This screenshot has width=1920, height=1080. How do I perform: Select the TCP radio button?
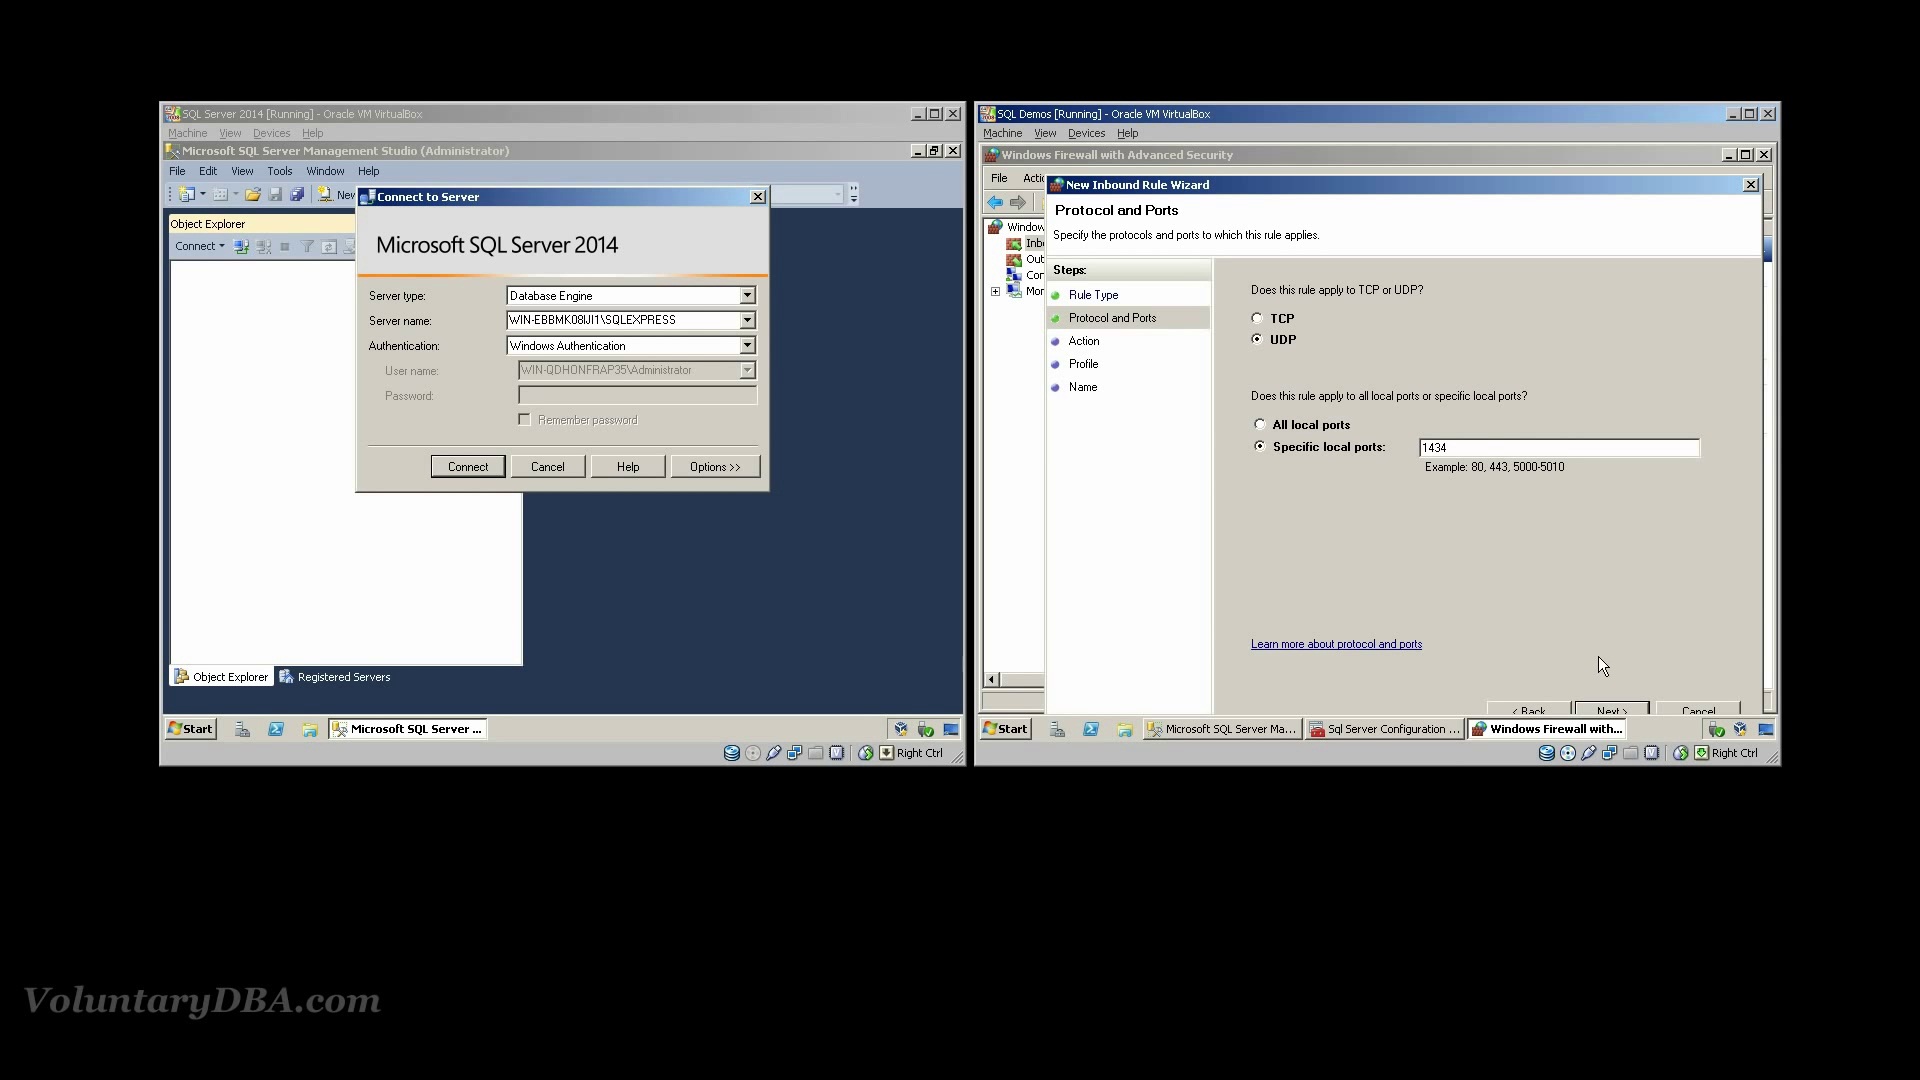pyautogui.click(x=1258, y=317)
